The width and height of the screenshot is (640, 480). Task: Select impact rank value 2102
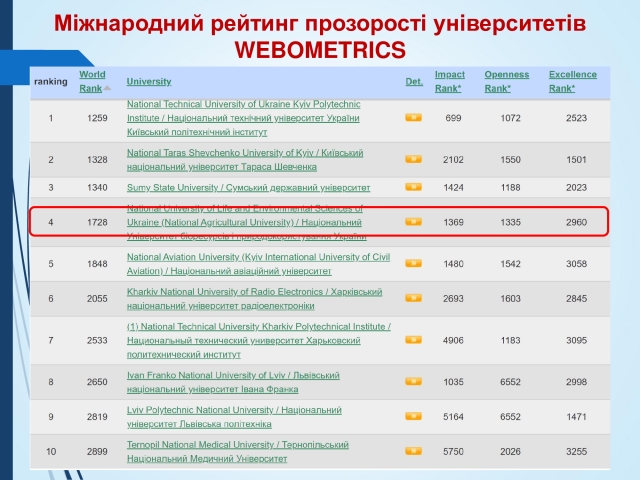[x=453, y=160]
